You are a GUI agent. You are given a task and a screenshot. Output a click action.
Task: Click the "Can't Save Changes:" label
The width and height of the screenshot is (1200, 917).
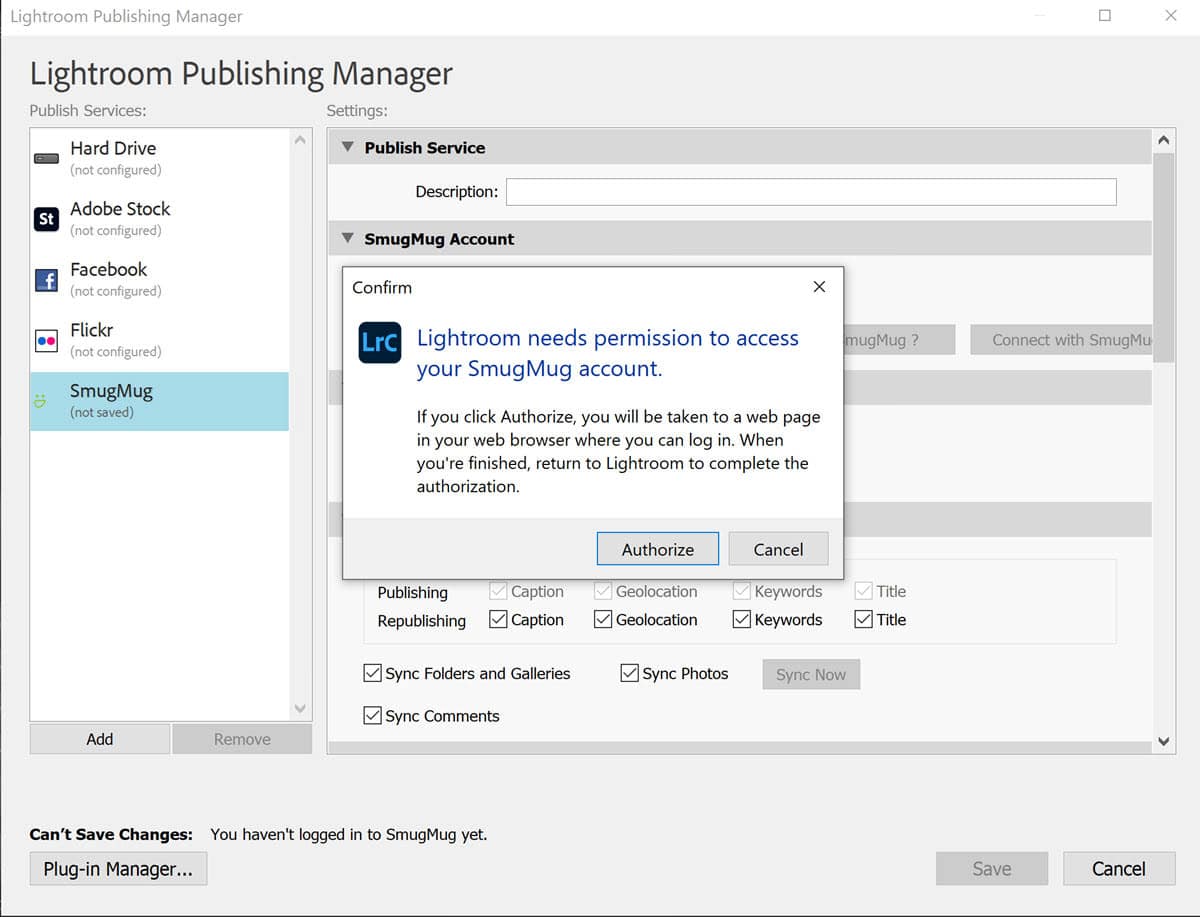(x=111, y=834)
